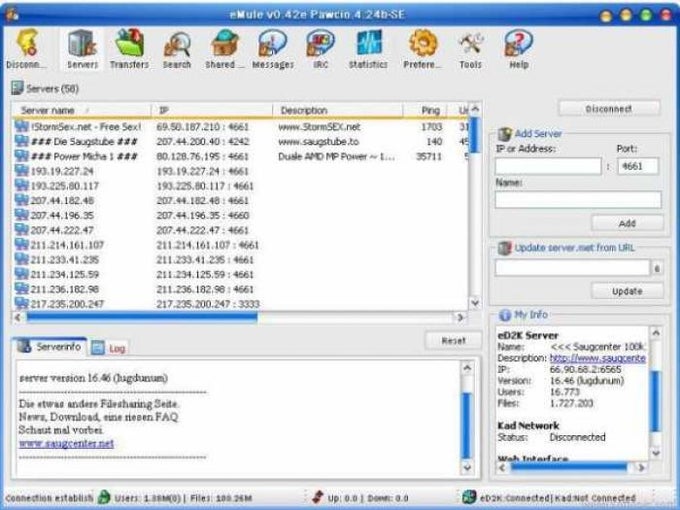Click the Update button for server.met

click(x=627, y=291)
